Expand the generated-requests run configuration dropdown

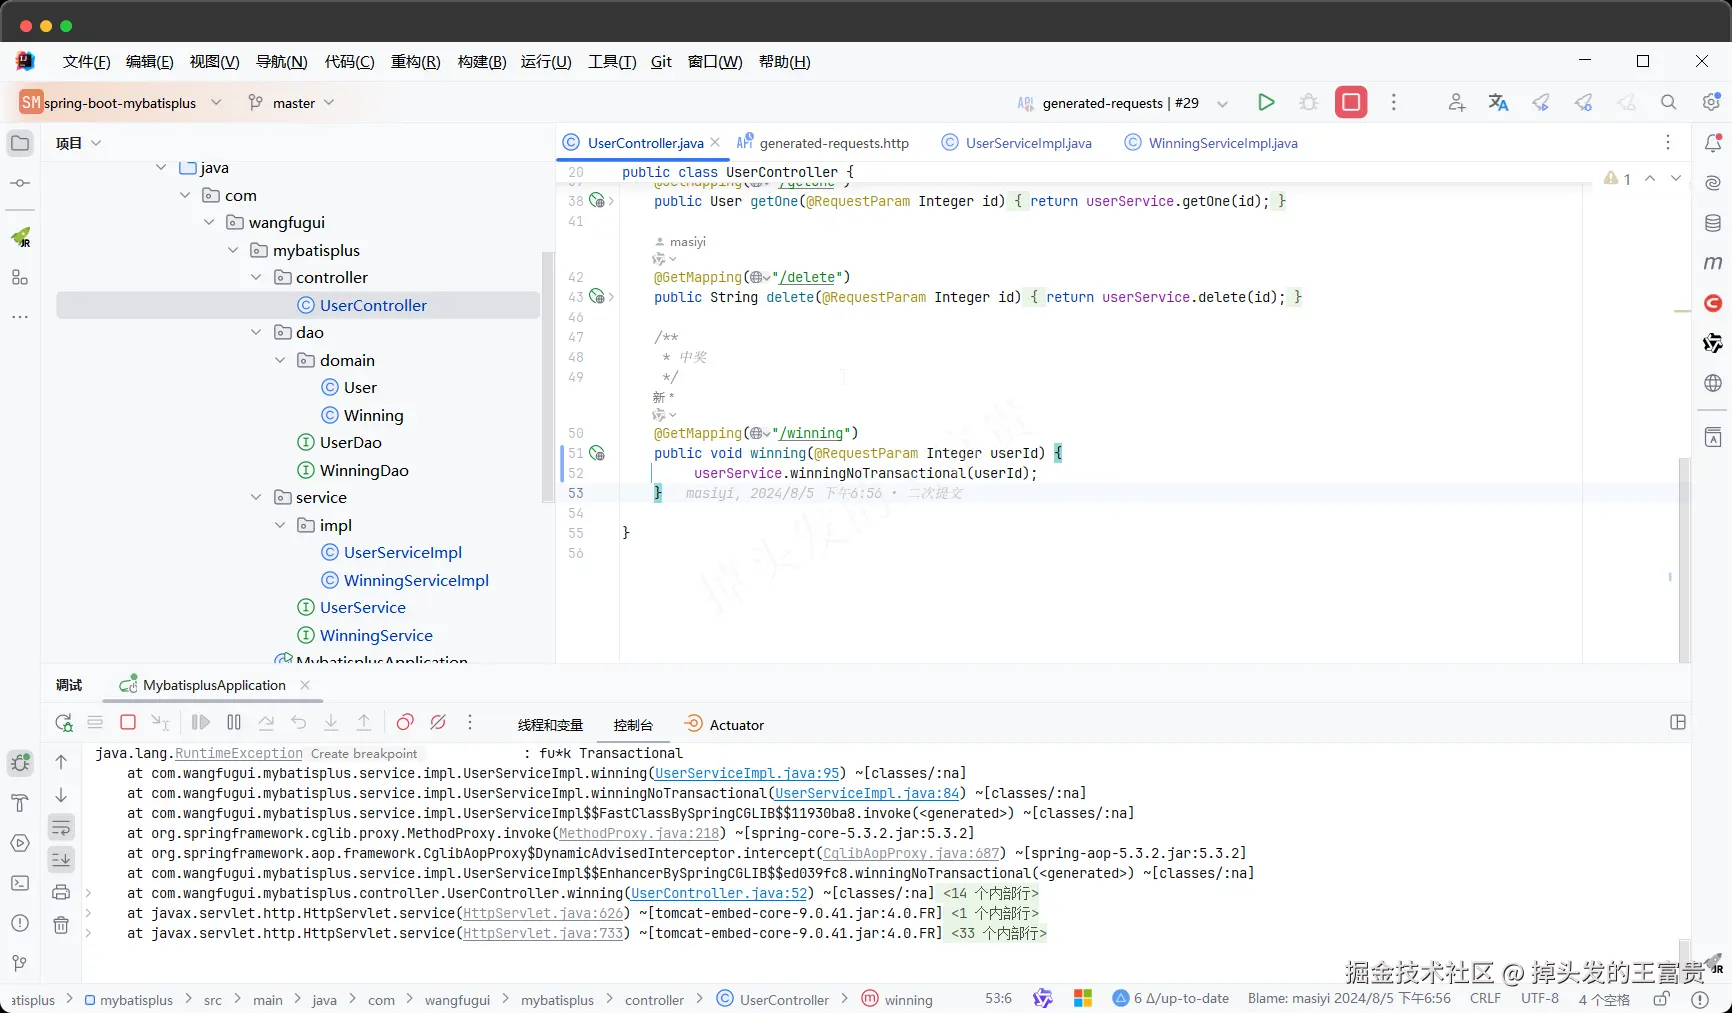click(x=1222, y=103)
